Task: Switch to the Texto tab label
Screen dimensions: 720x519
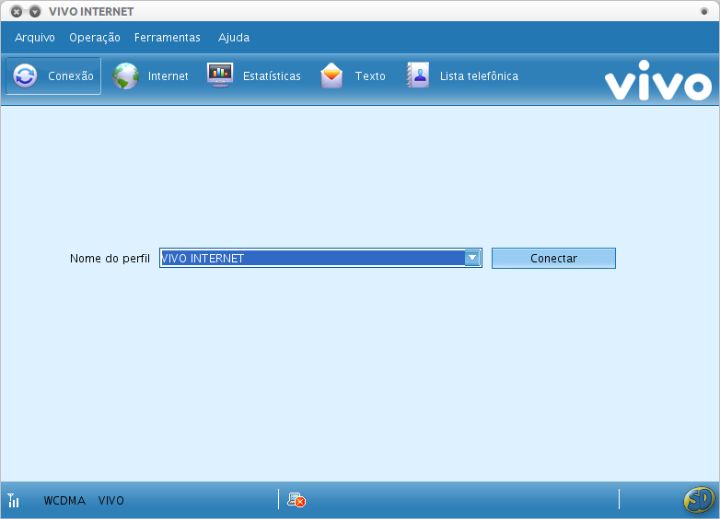Action: (x=370, y=76)
